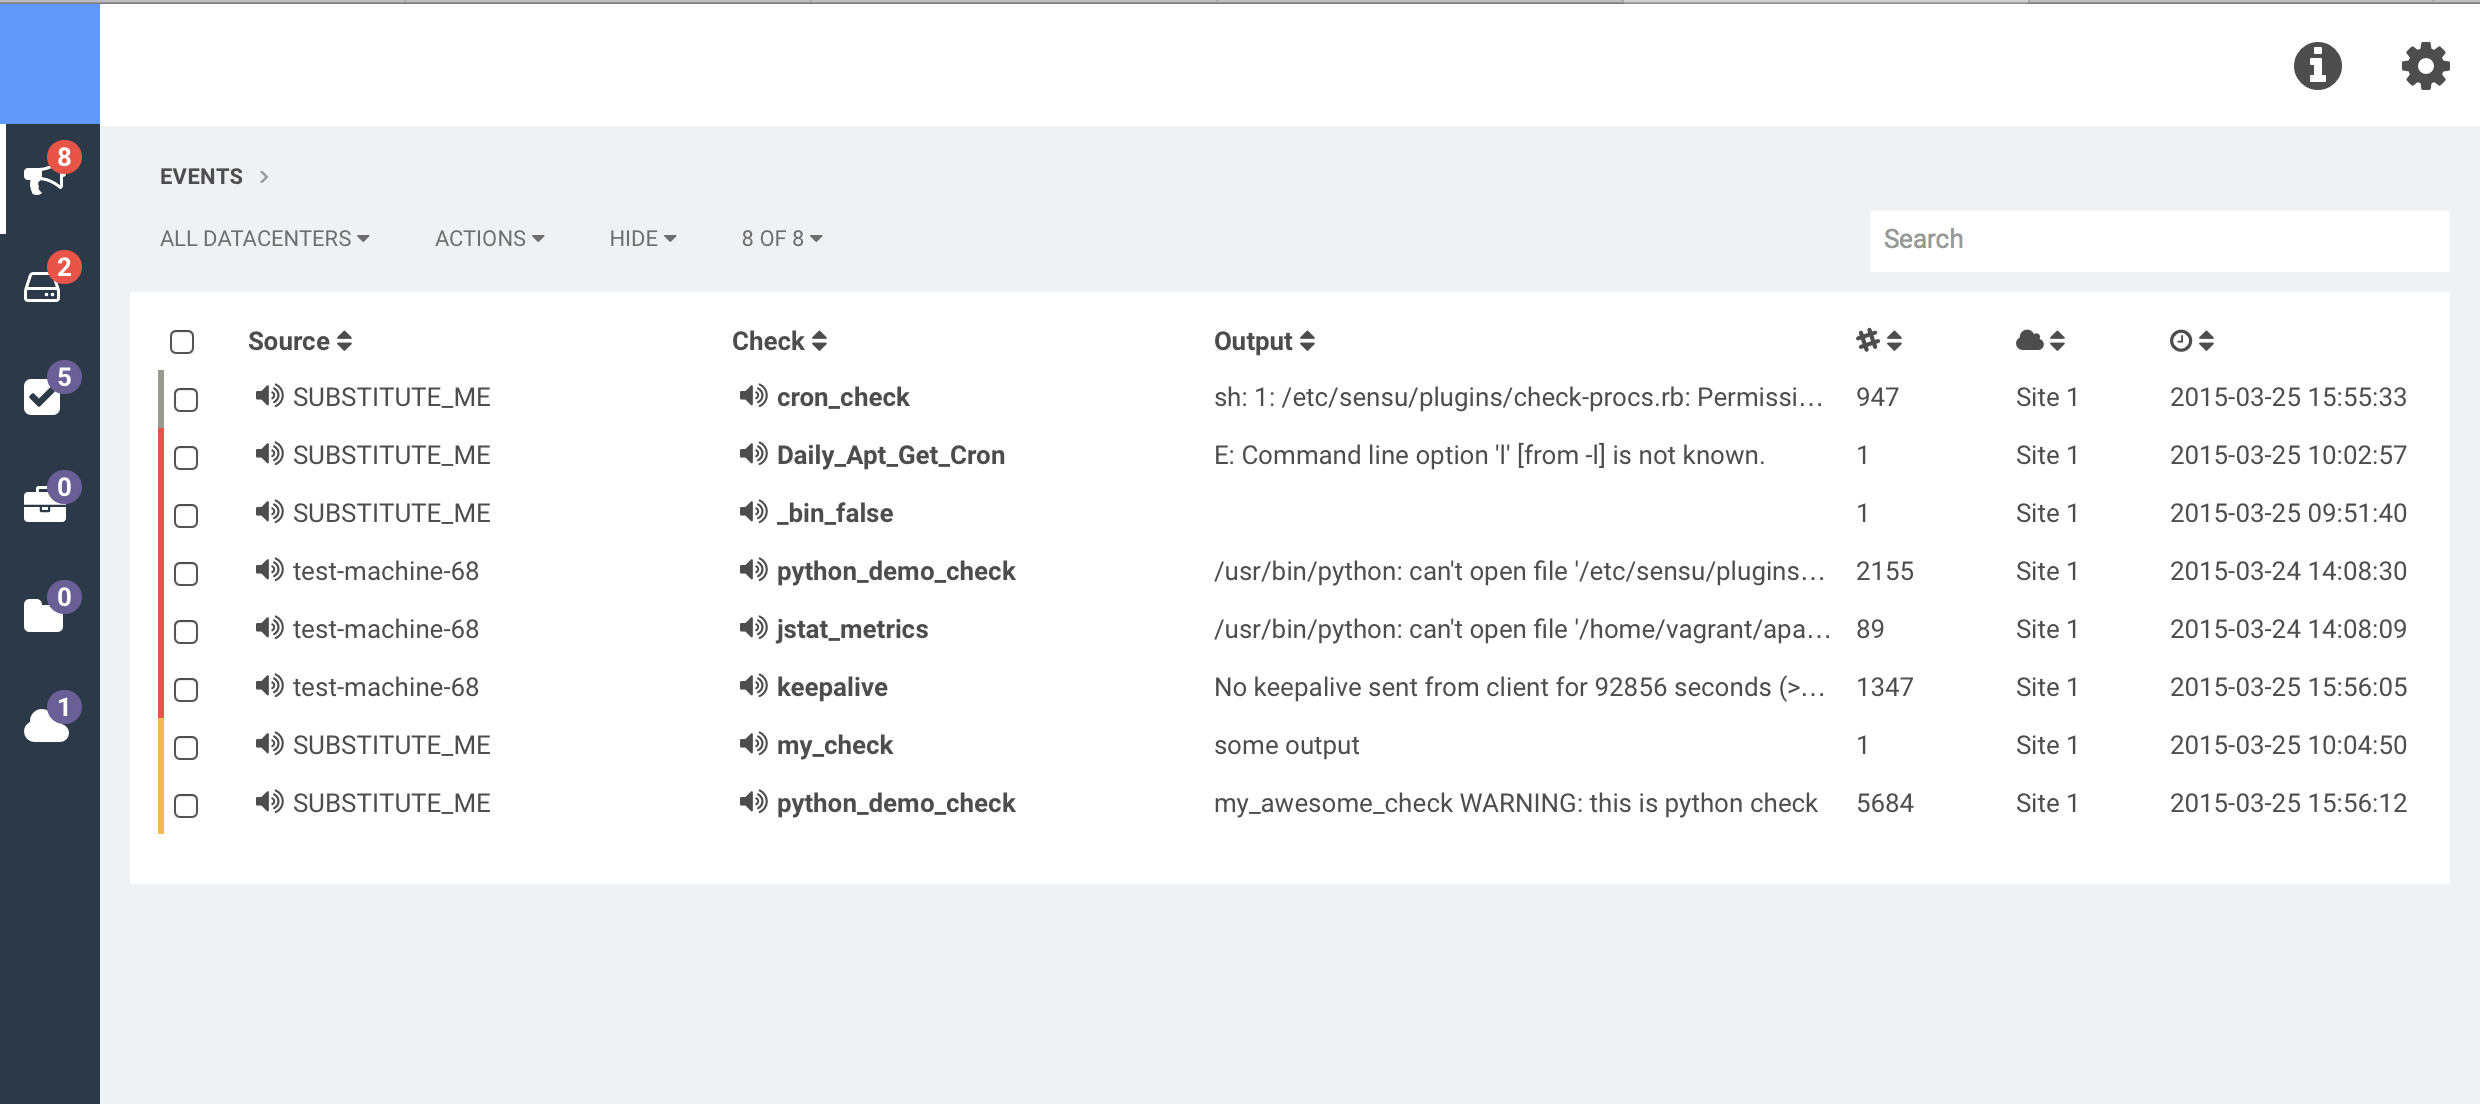Open the Checks checkmark icon in sidebar
This screenshot has height=1104, width=2480.
pos(42,397)
